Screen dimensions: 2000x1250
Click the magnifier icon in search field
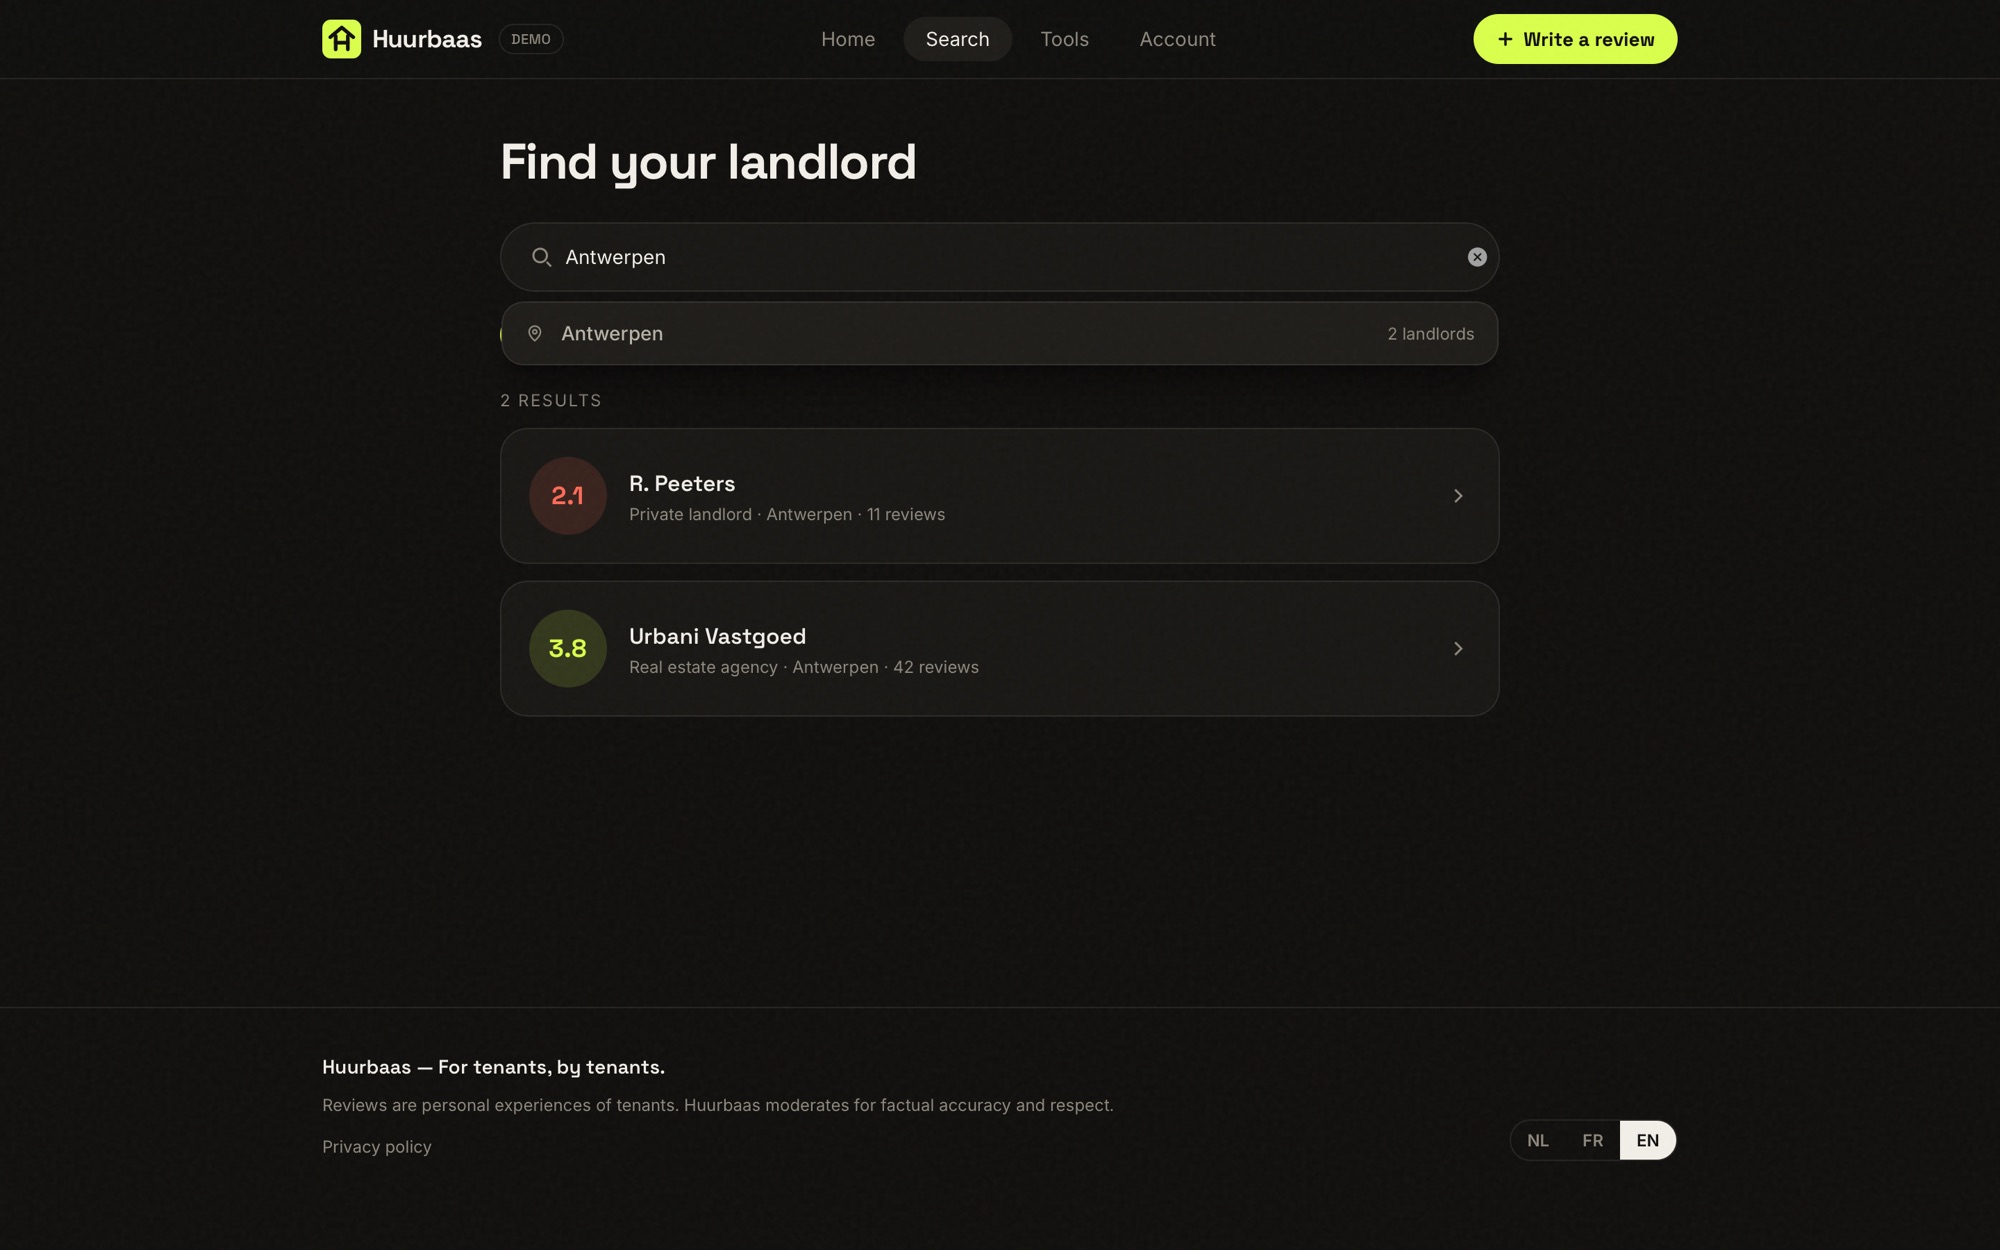(541, 257)
